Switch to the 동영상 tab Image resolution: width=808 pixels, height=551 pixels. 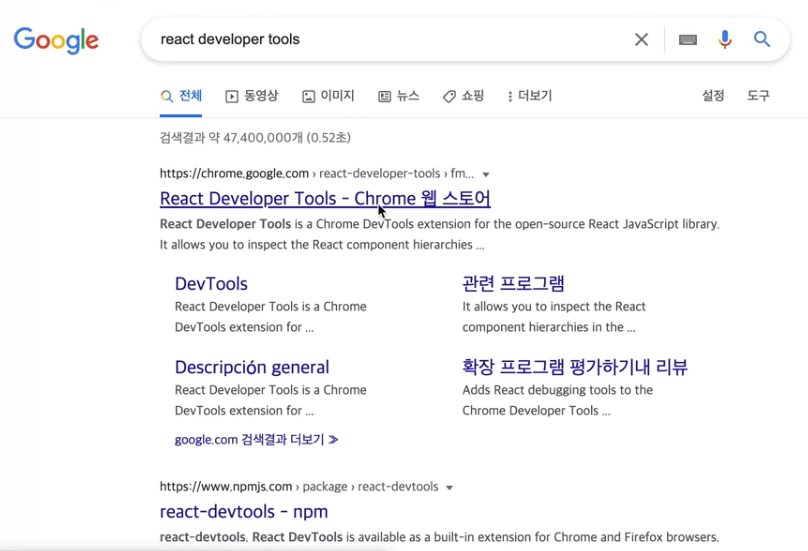point(252,96)
